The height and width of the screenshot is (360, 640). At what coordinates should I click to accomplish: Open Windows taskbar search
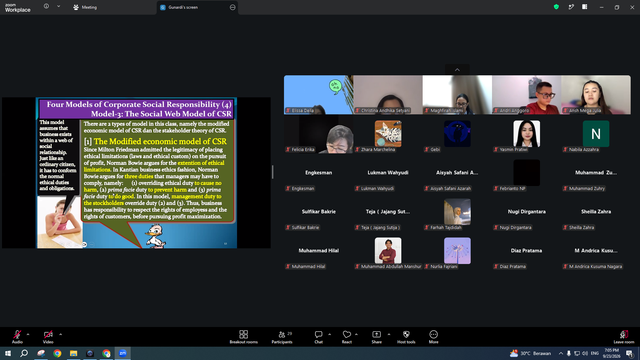click(x=24, y=353)
